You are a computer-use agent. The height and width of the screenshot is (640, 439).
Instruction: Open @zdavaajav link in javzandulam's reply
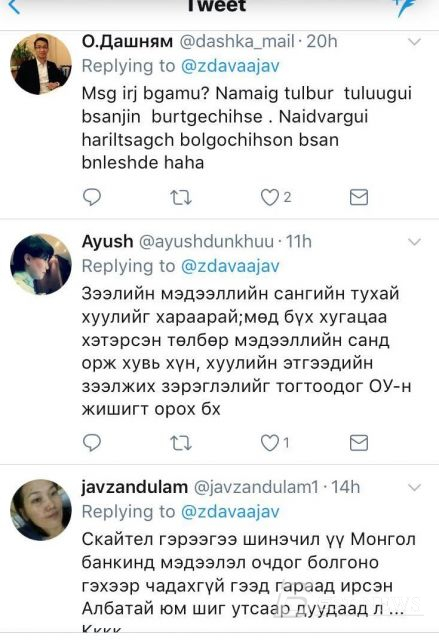pyautogui.click(x=230, y=511)
